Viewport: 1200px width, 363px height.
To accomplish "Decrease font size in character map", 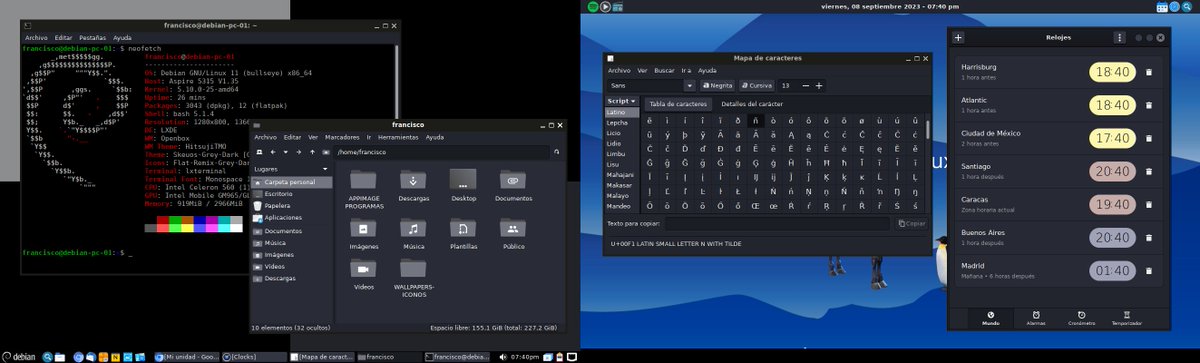I will [x=806, y=86].
